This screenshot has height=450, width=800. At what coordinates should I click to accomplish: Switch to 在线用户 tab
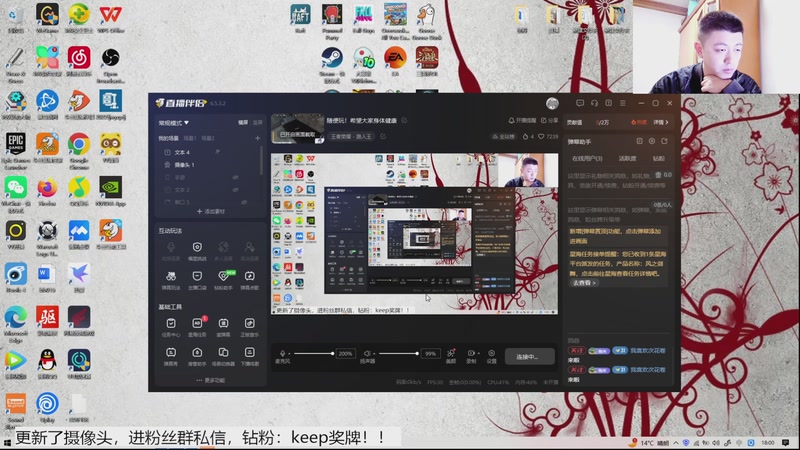(x=587, y=159)
